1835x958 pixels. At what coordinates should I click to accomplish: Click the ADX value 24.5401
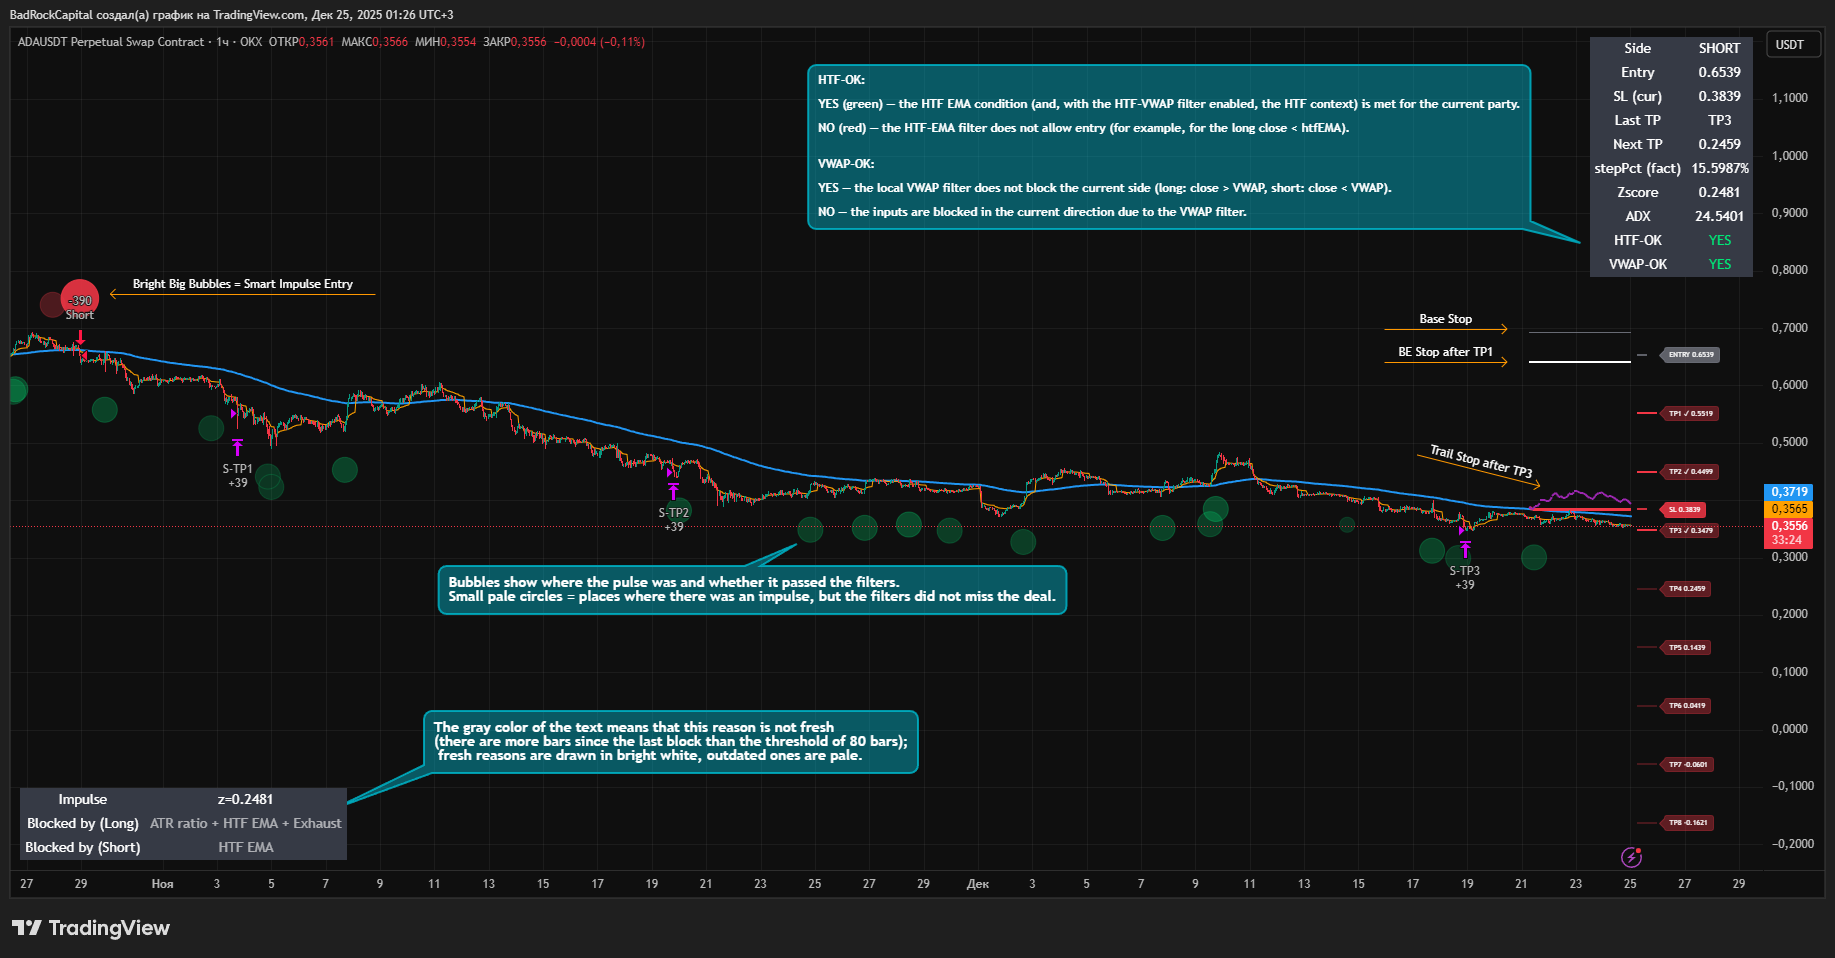1719,216
